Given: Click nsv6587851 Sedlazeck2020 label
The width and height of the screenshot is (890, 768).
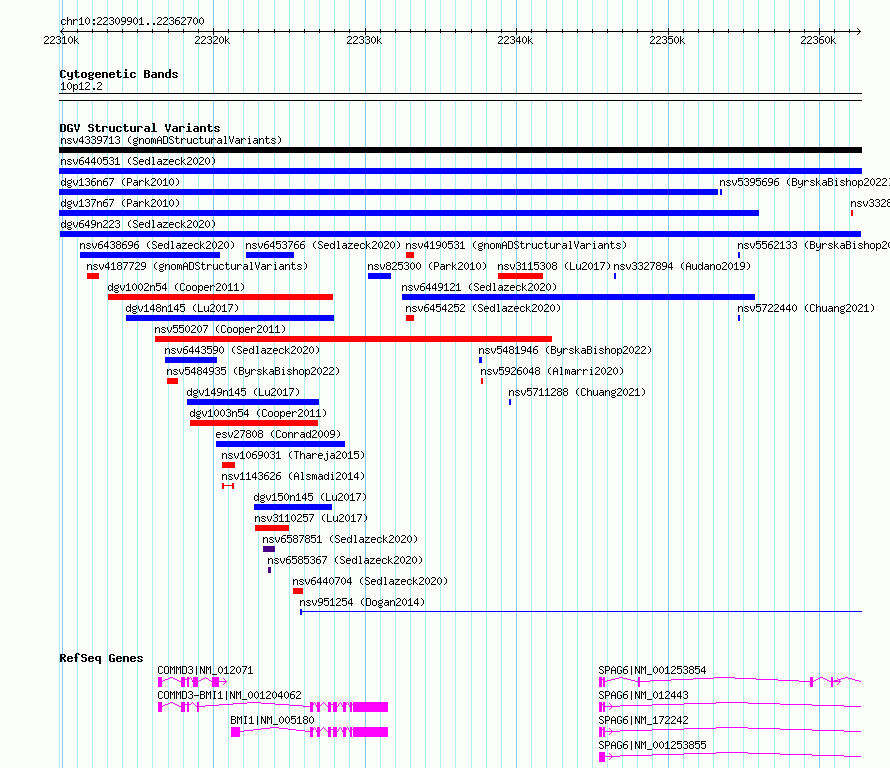Looking at the screenshot, I should click(x=340, y=539).
